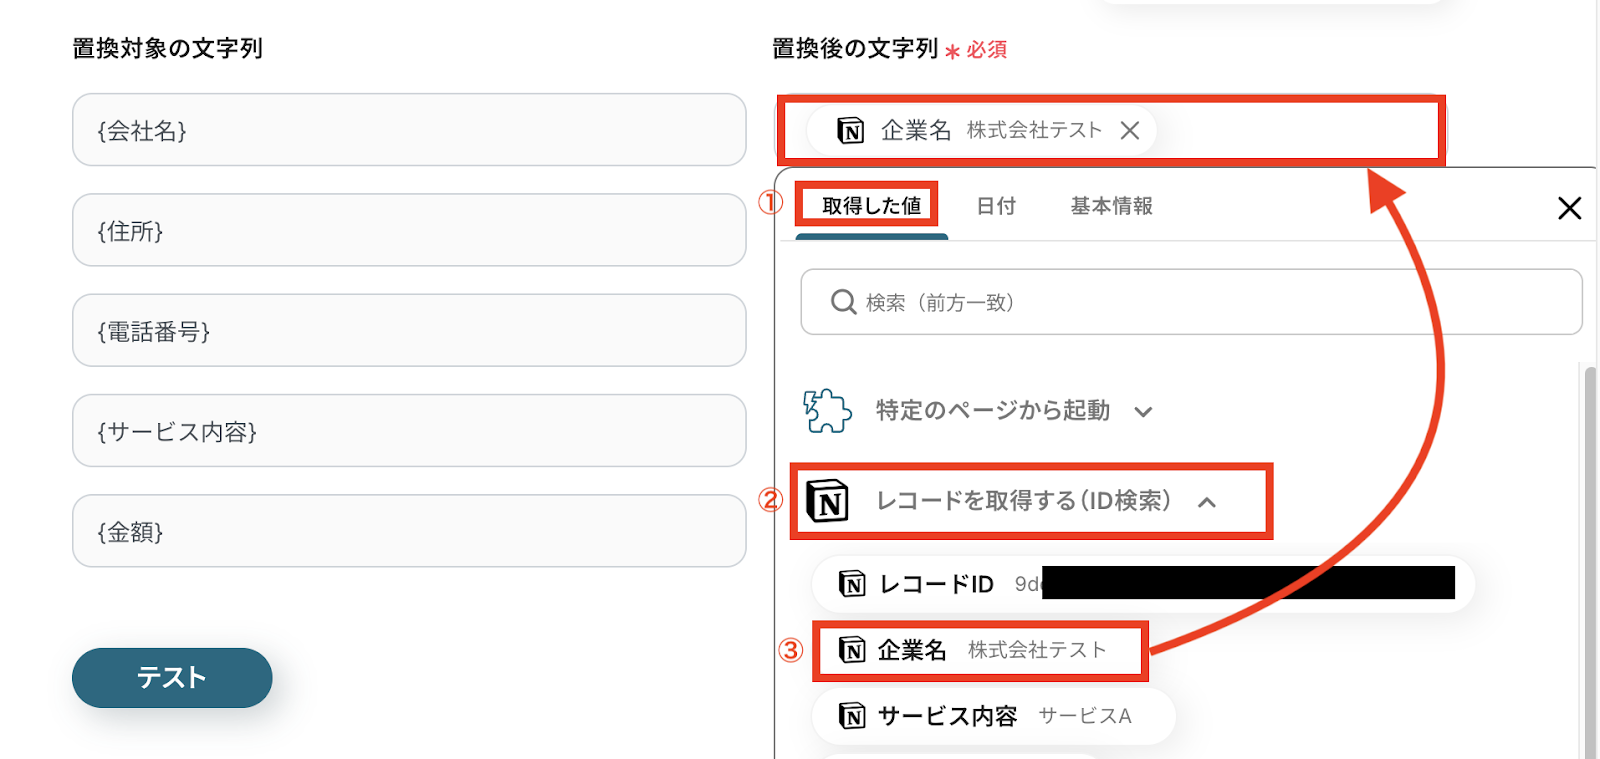The image size is (1600, 759).
Task: Open the 日付 tab
Action: [996, 206]
